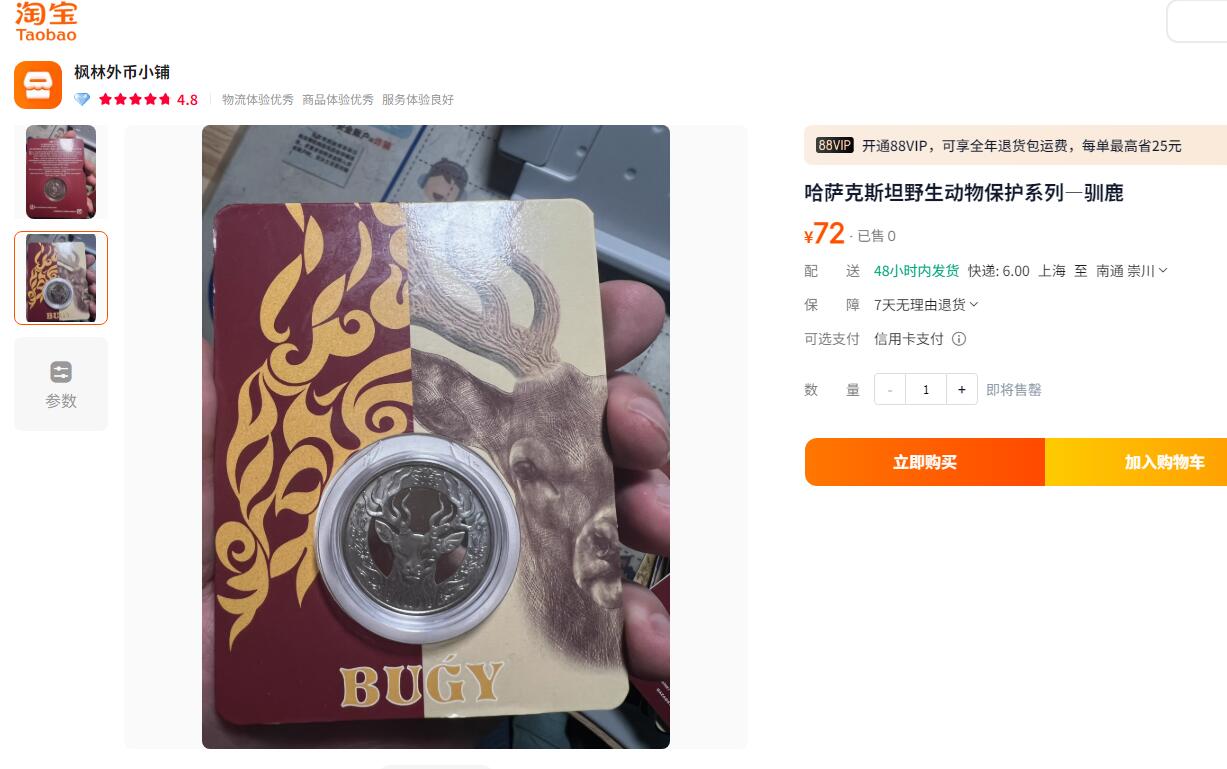Viewport: 1227px width, 769px height.
Task: Add item via 加入购物车 button
Action: 1136,462
